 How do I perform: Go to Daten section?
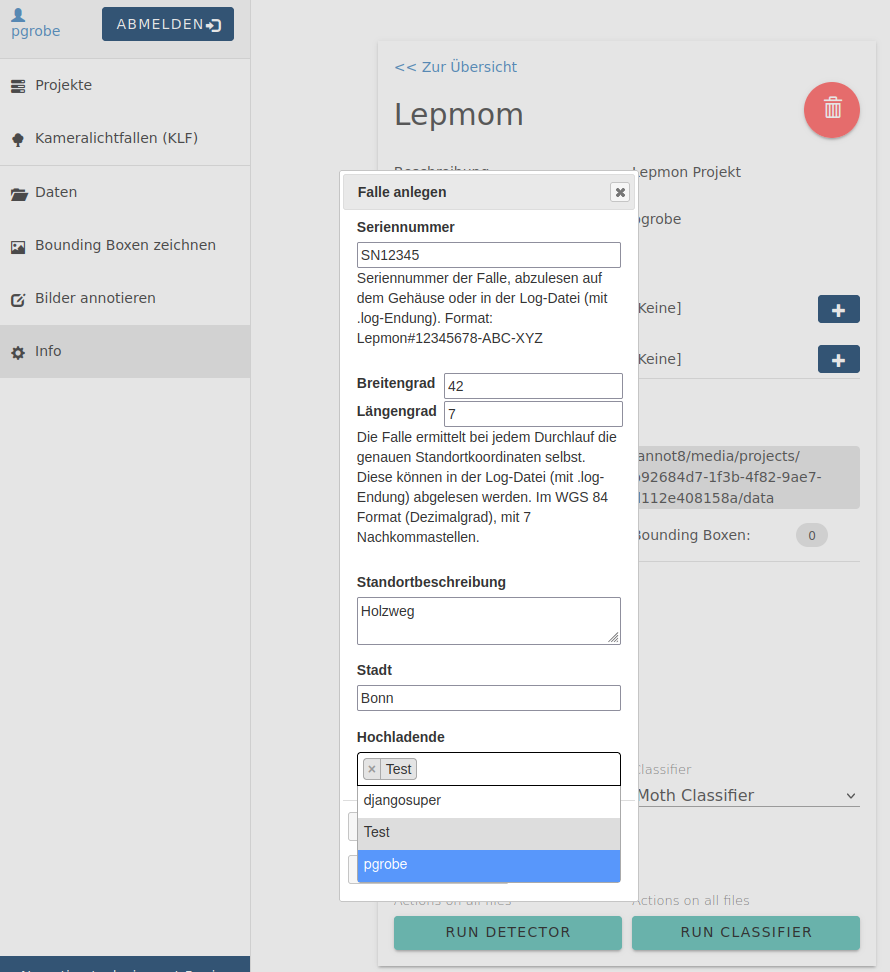coord(56,192)
